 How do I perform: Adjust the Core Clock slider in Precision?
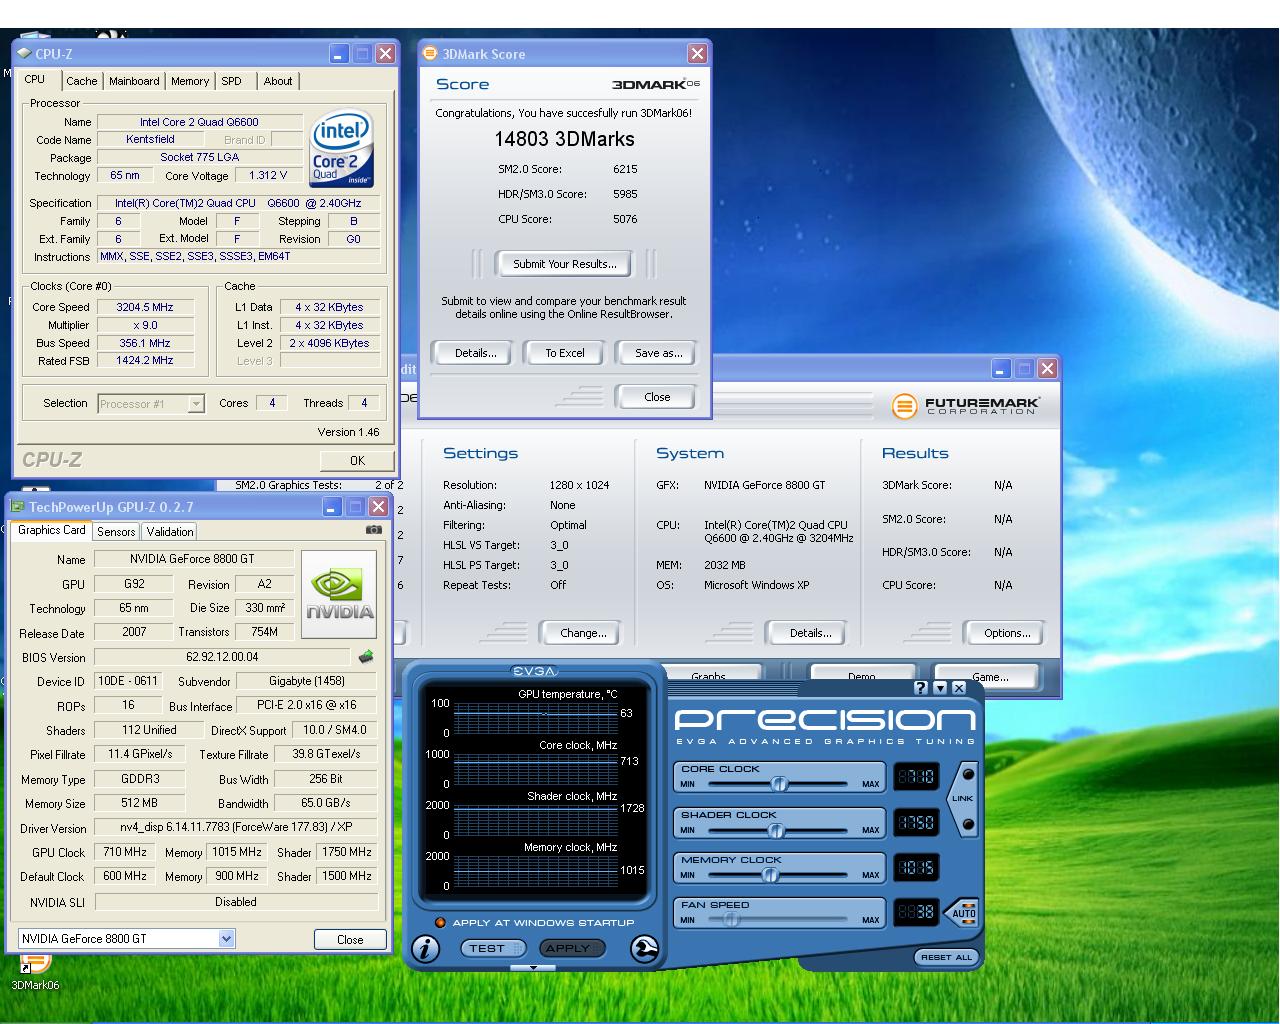click(779, 784)
